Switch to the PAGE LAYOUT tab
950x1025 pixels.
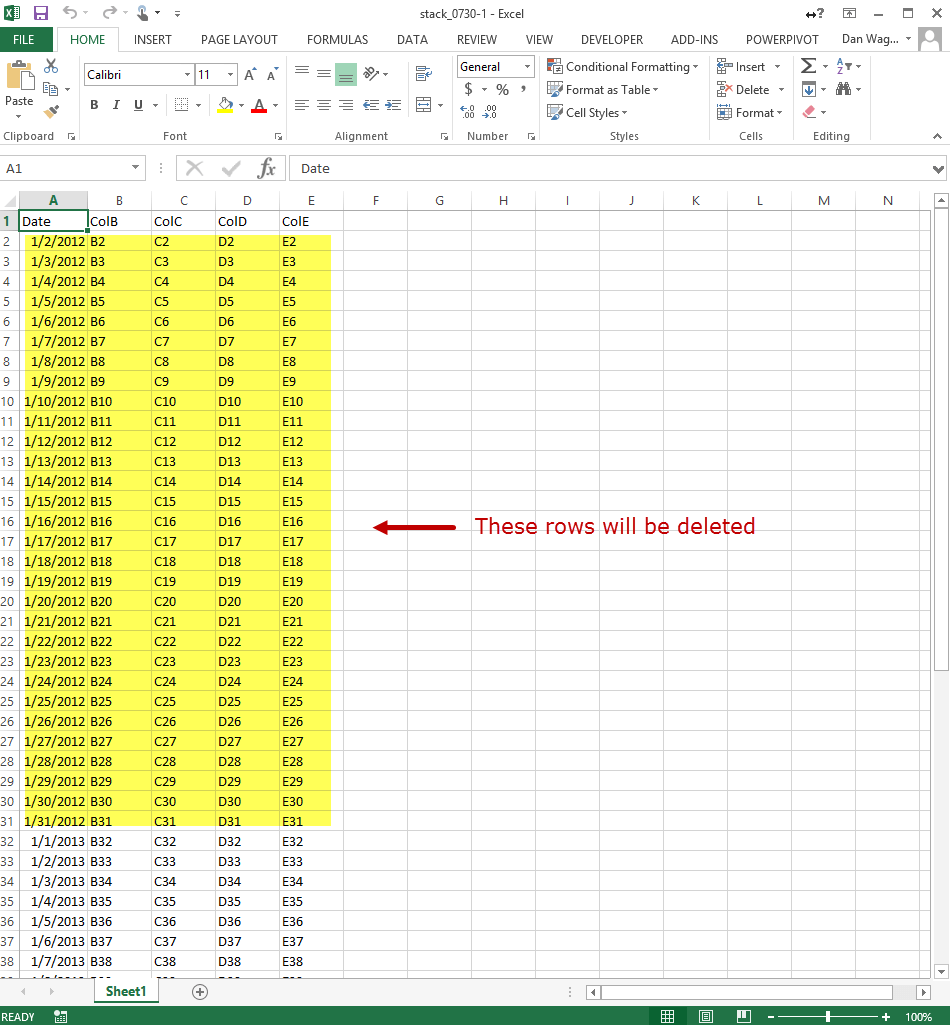(239, 39)
